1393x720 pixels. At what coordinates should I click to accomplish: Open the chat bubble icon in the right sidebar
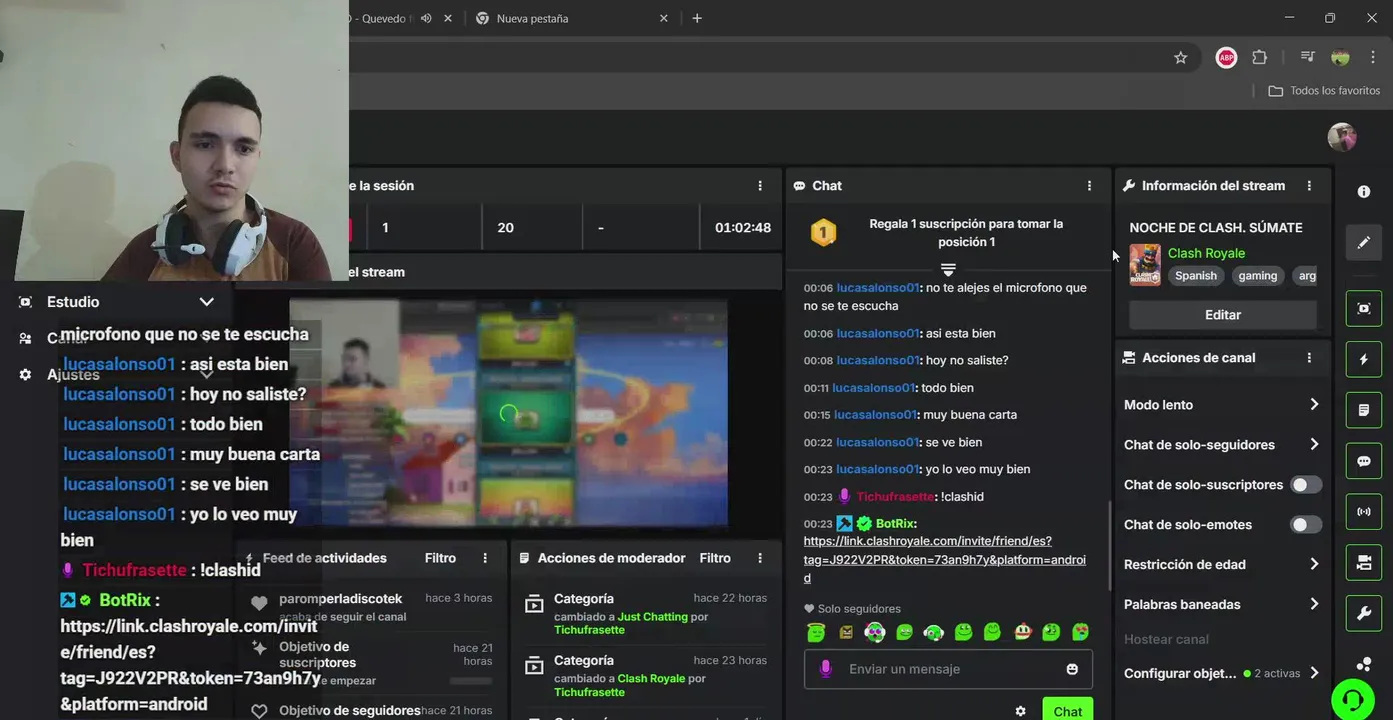tap(1363, 461)
